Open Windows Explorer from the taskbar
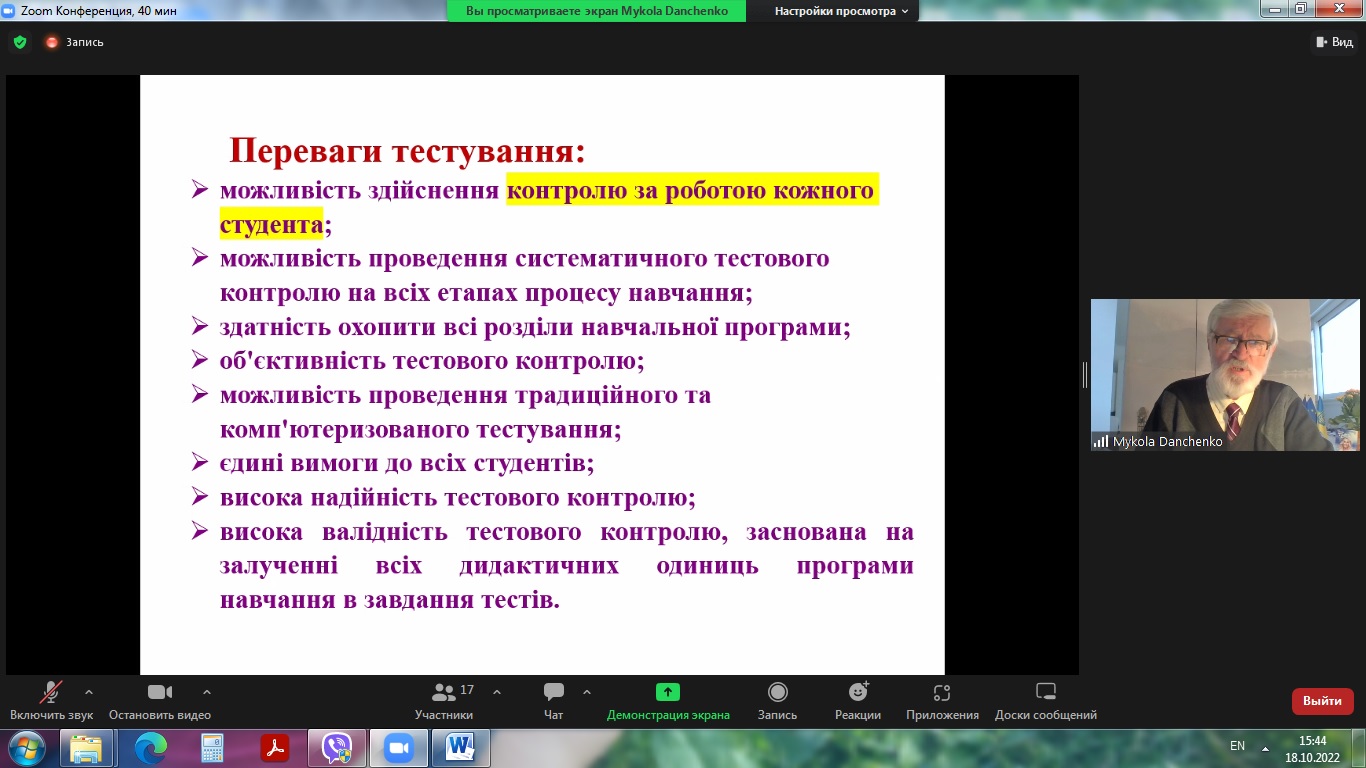This screenshot has width=1366, height=768. click(87, 747)
